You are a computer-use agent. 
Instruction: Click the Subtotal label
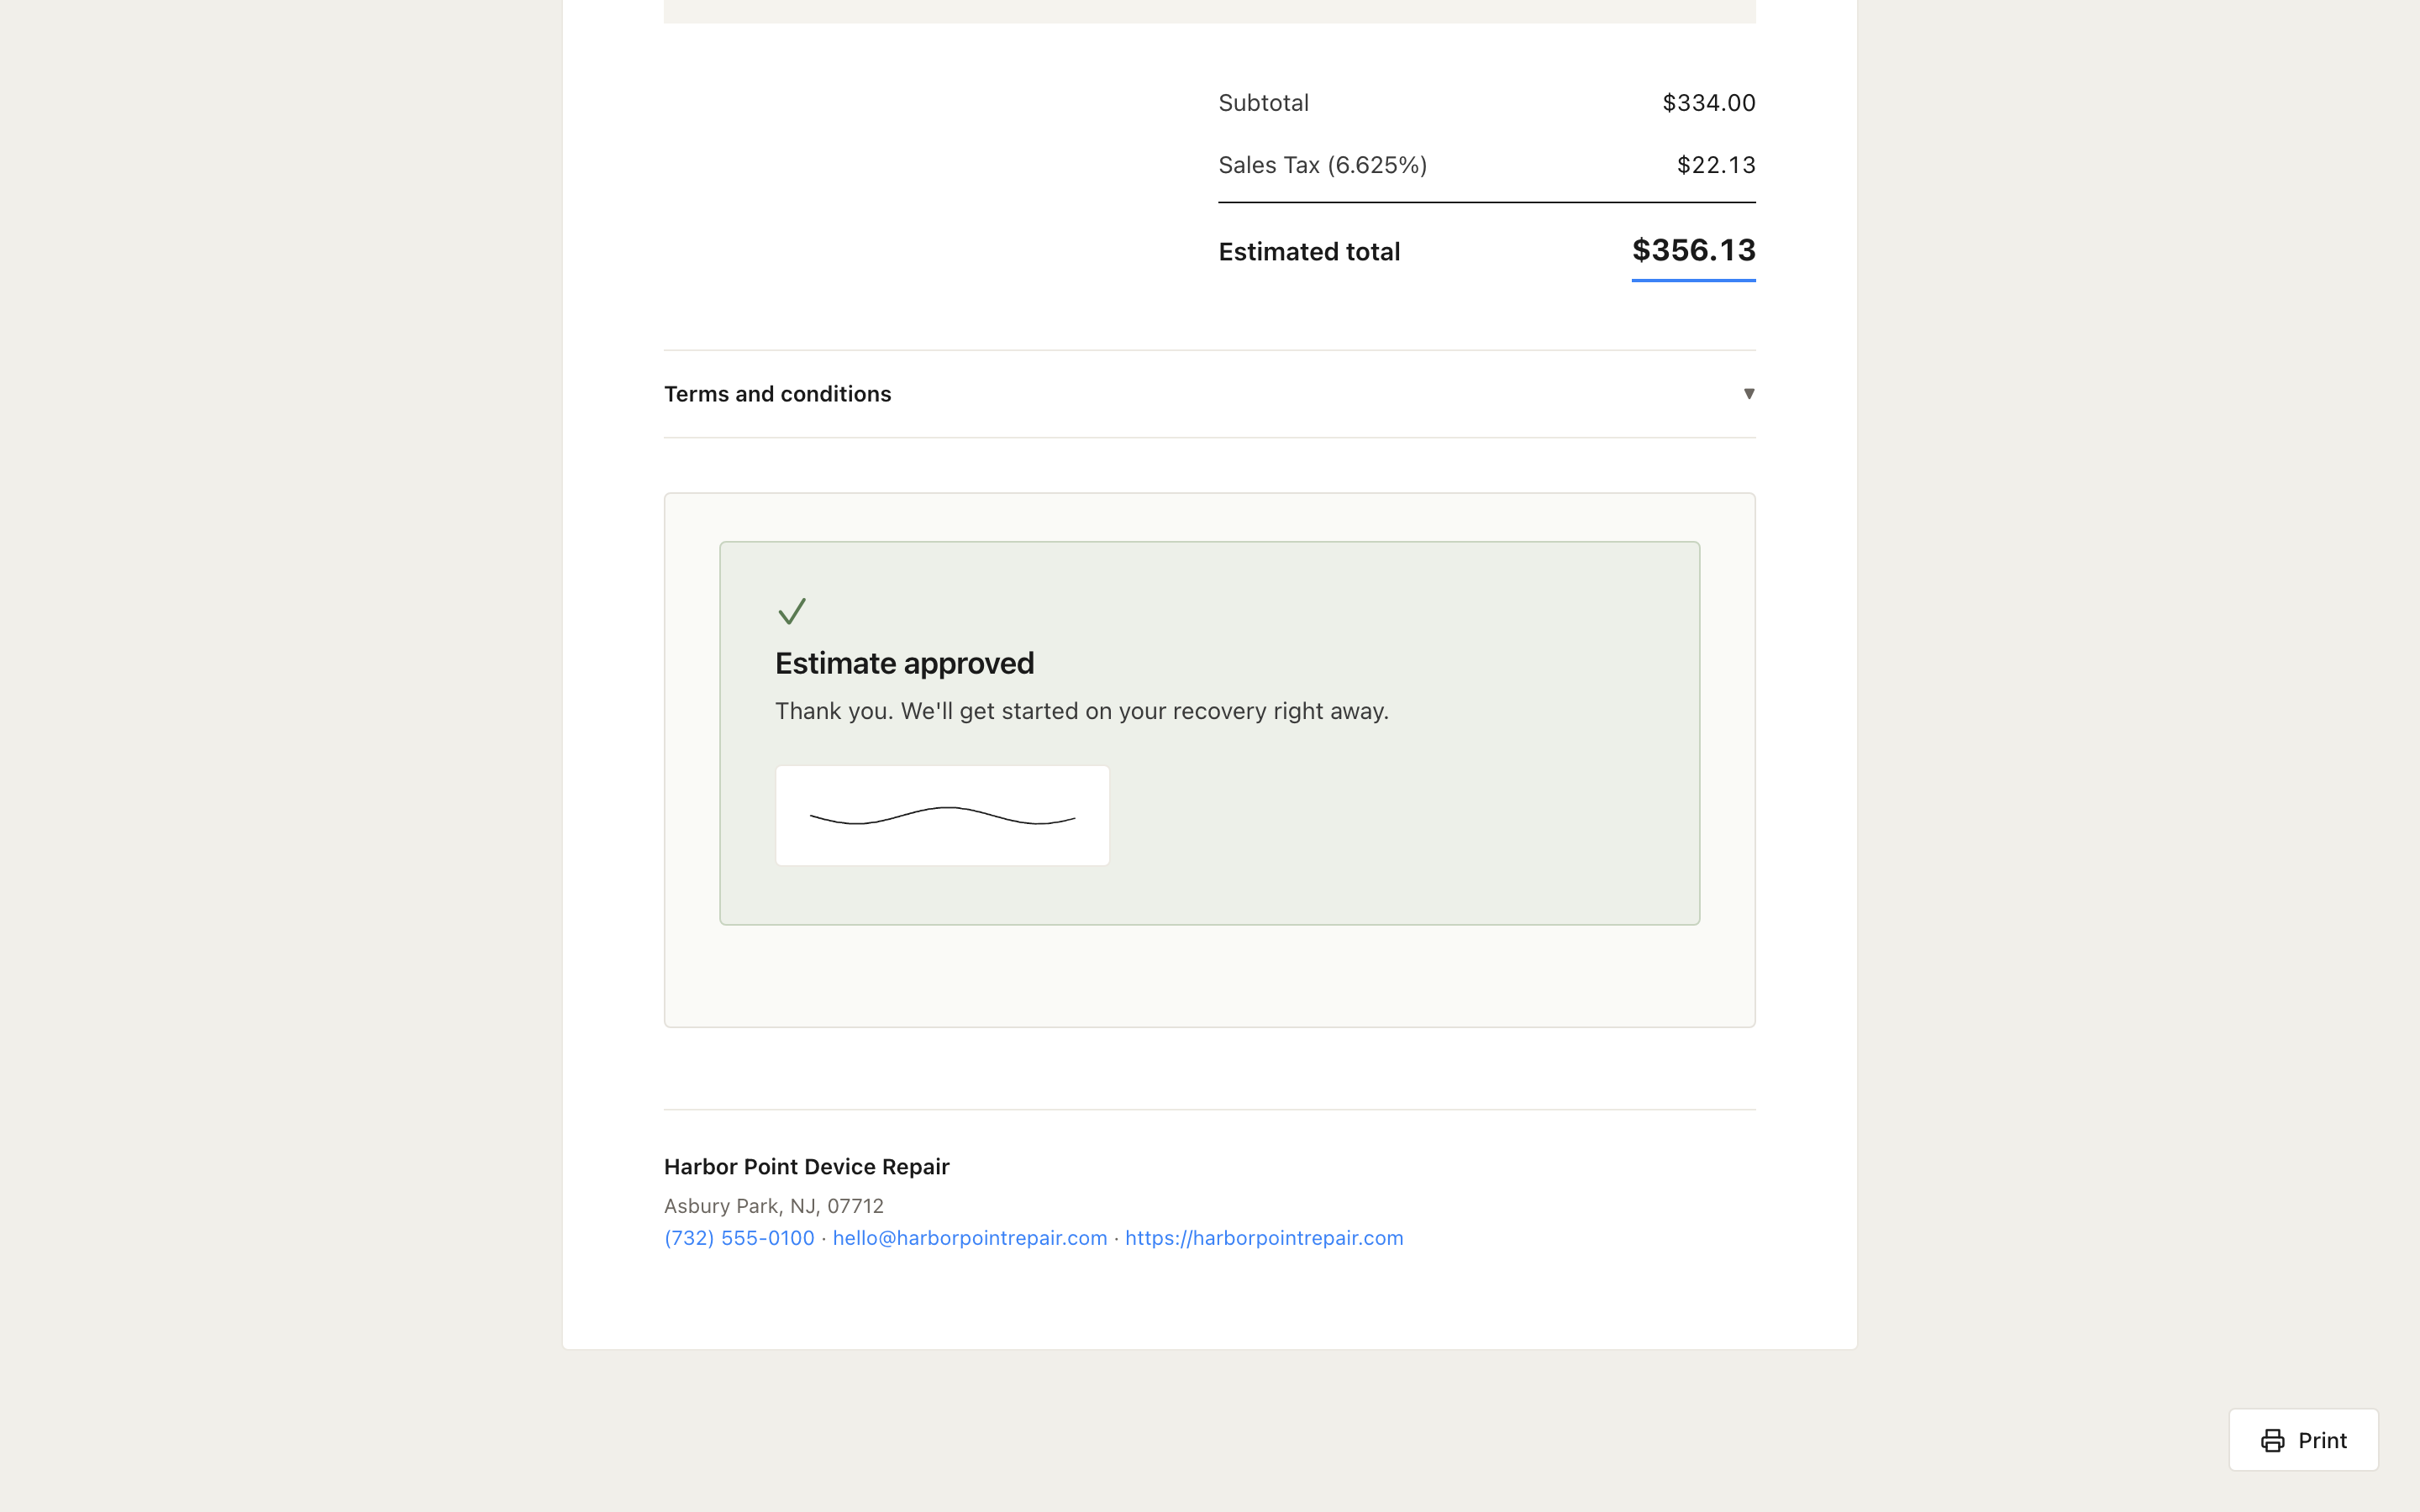pyautogui.click(x=1263, y=103)
